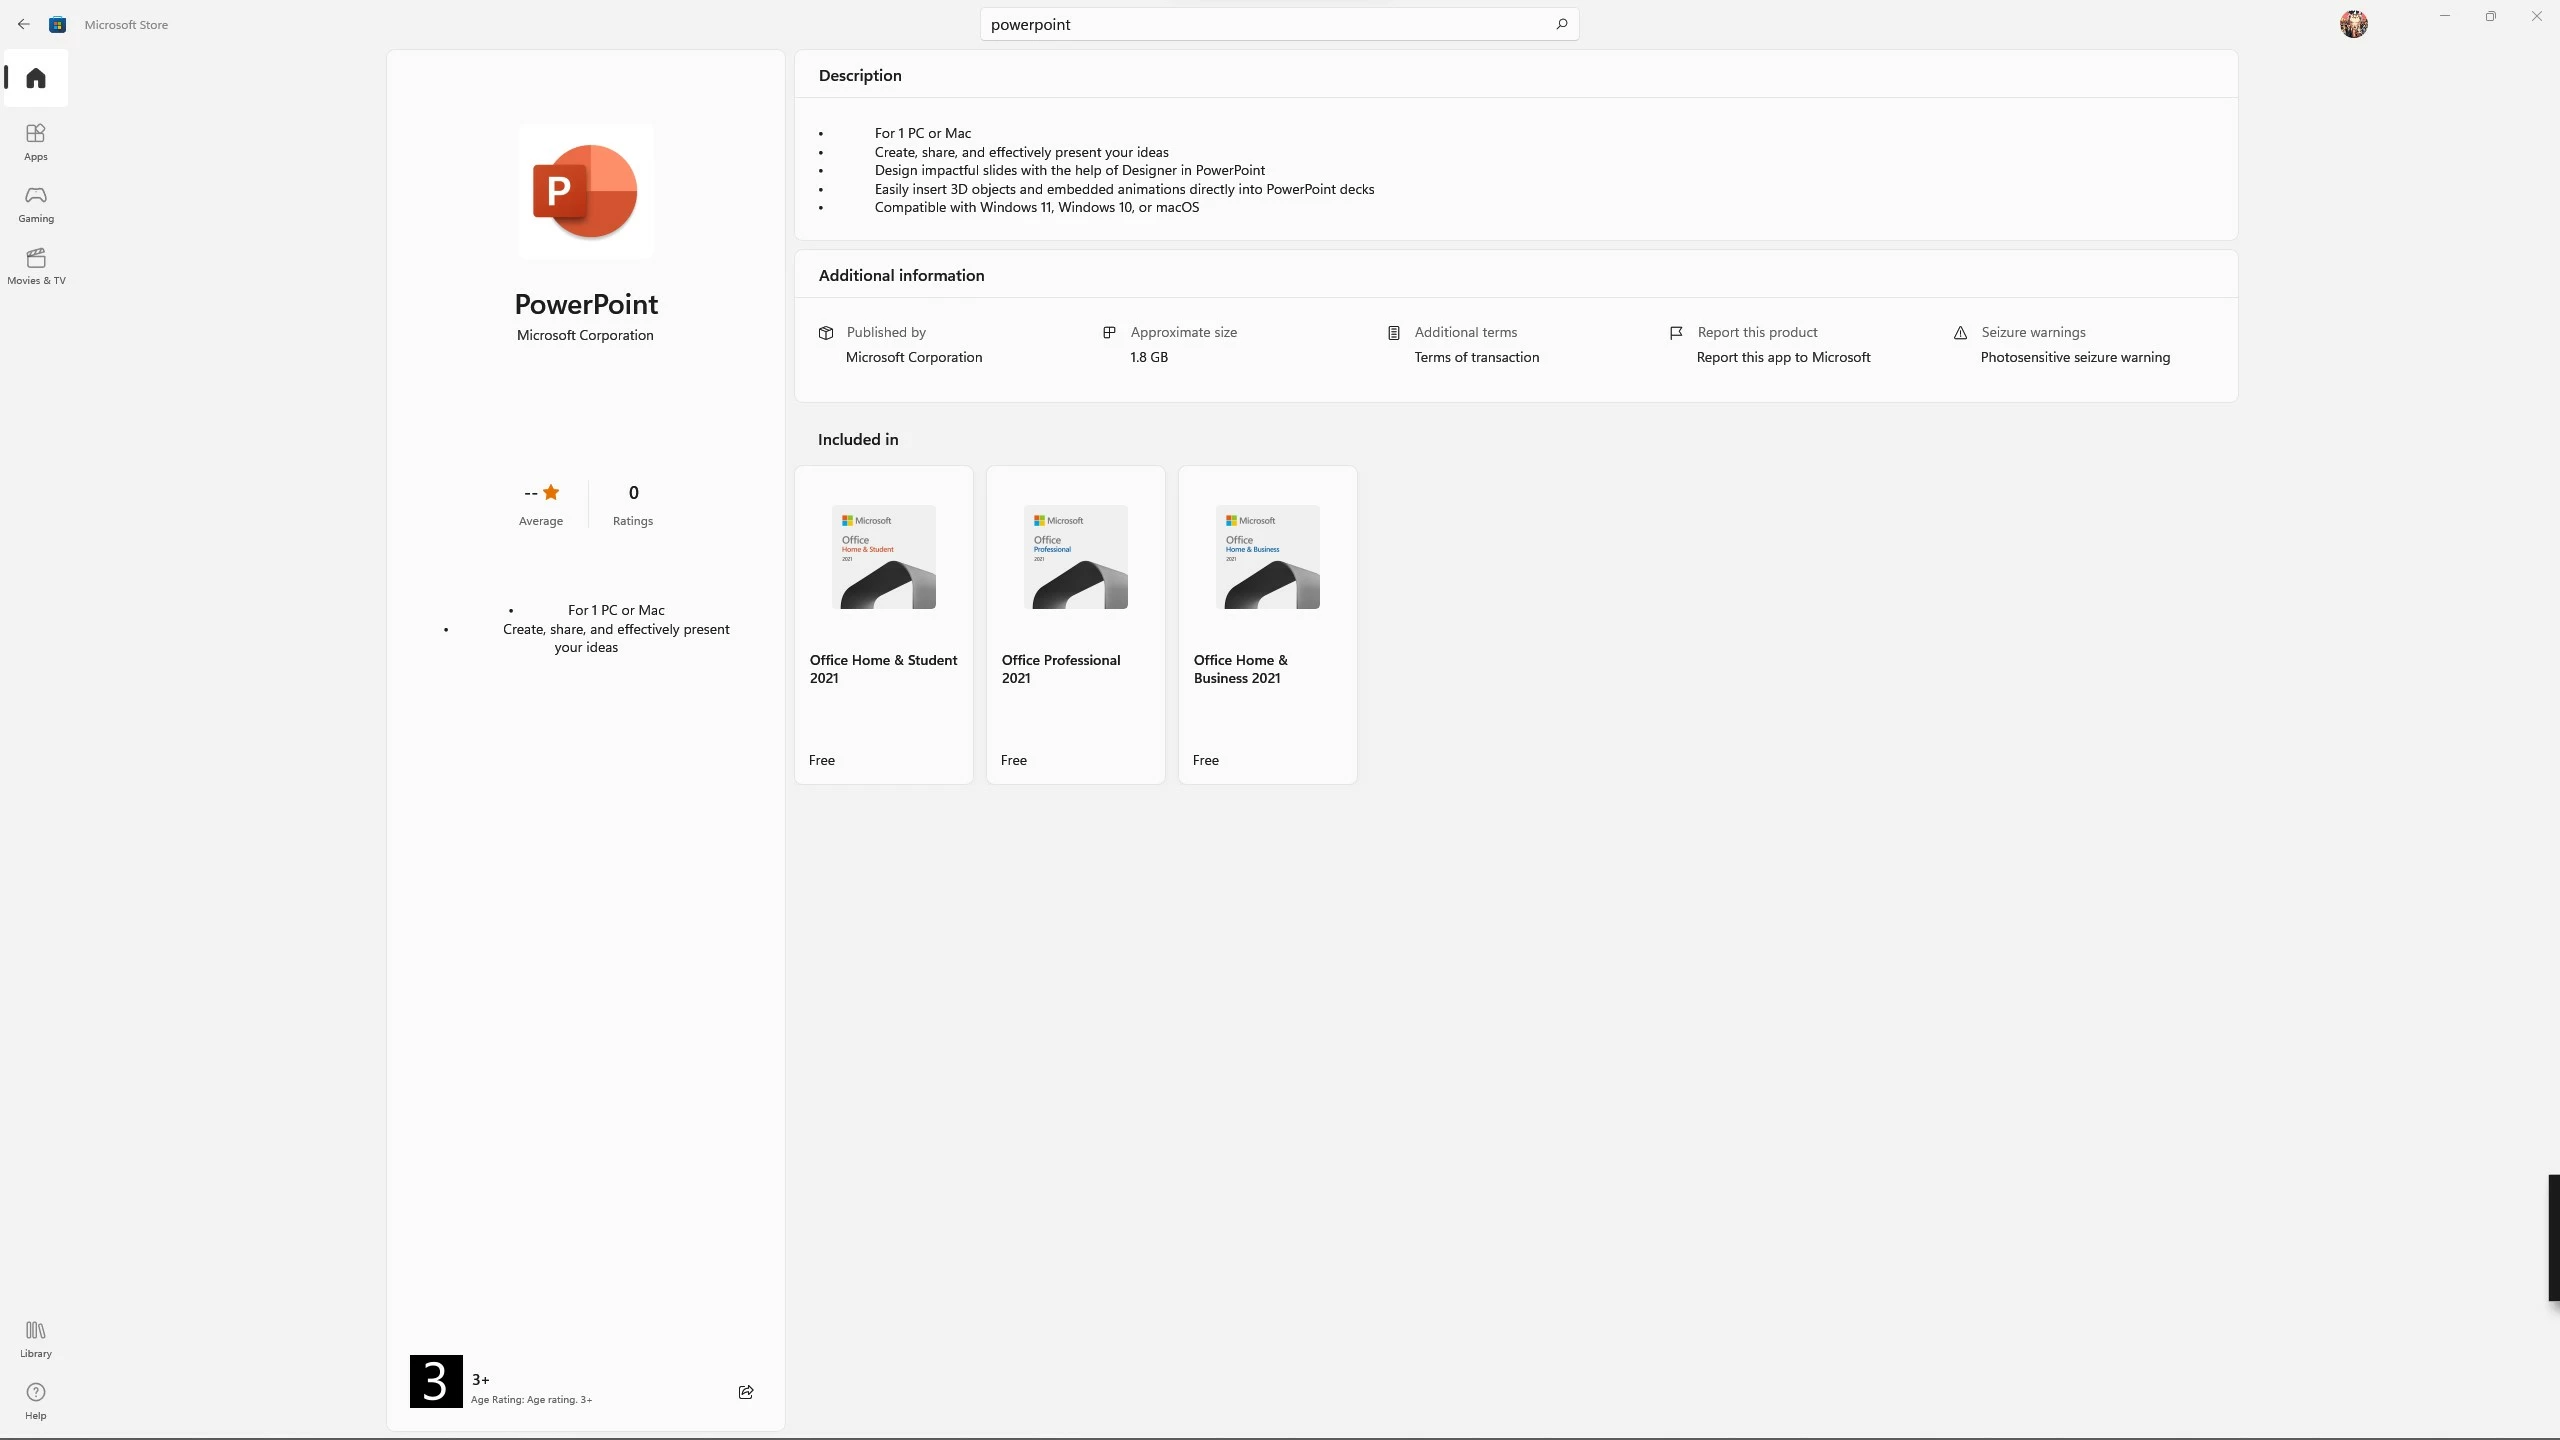Open the Gaming section
Image resolution: width=2560 pixels, height=1440 pixels.
[x=36, y=204]
